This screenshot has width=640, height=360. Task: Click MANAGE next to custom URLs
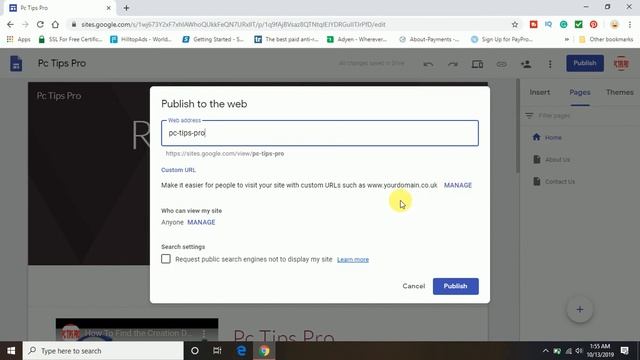pos(458,185)
